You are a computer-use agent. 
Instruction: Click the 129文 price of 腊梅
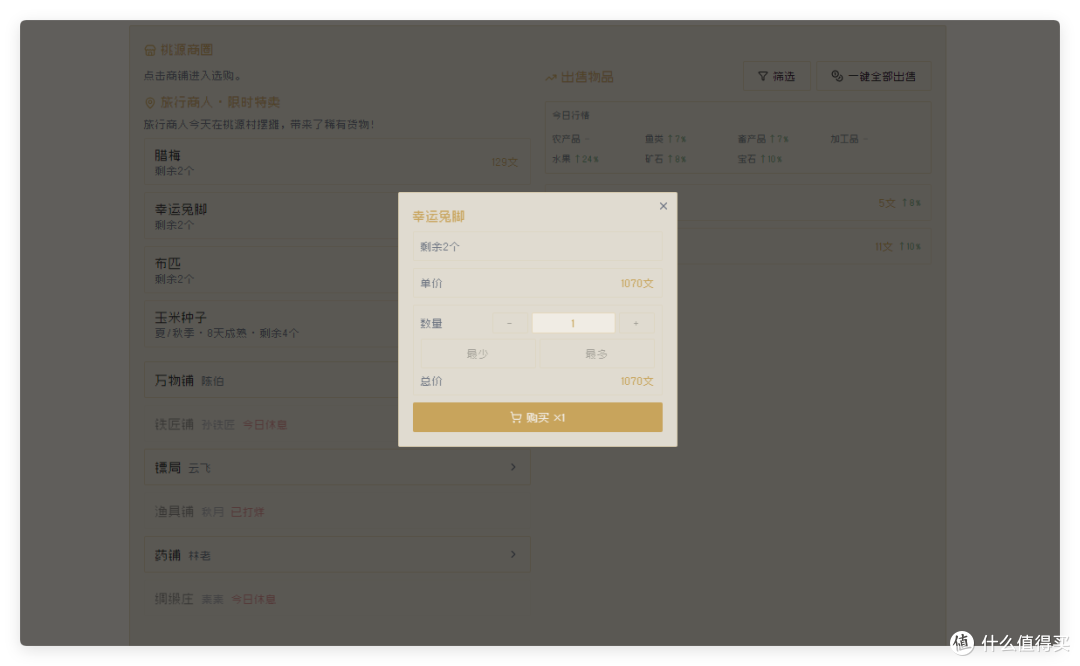(504, 162)
